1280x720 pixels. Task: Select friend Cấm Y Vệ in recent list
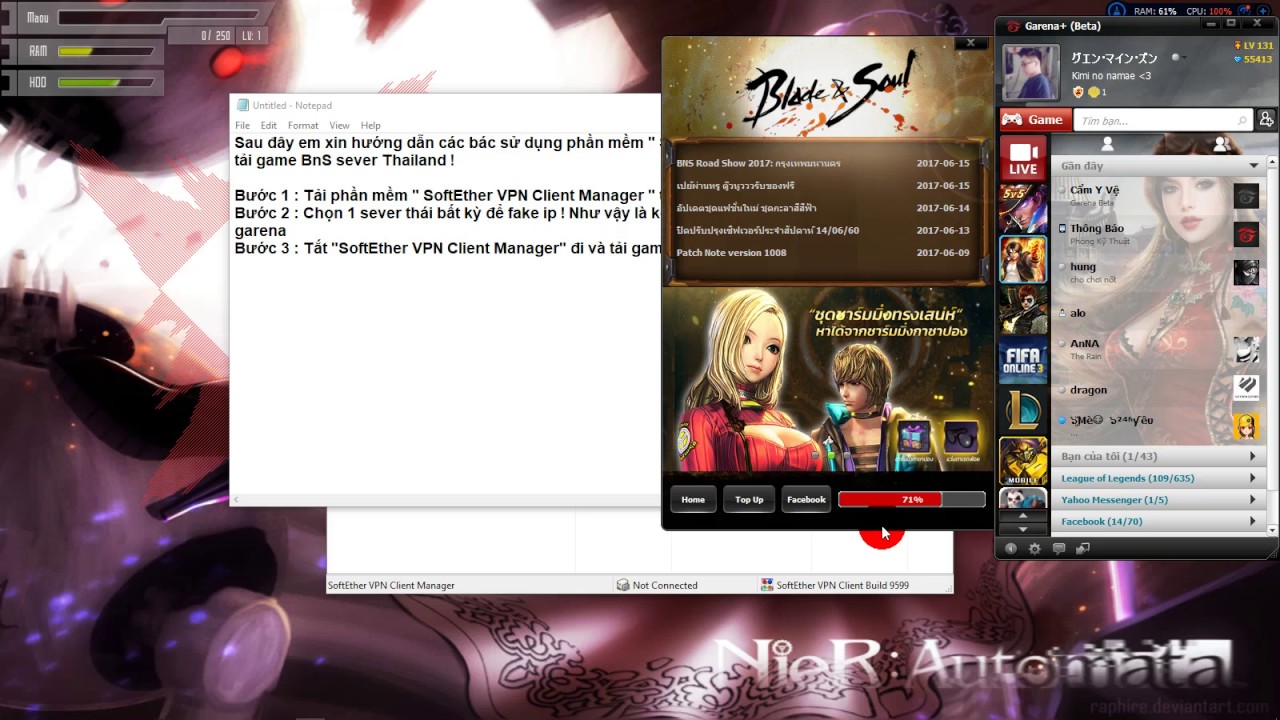pyautogui.click(x=1157, y=196)
